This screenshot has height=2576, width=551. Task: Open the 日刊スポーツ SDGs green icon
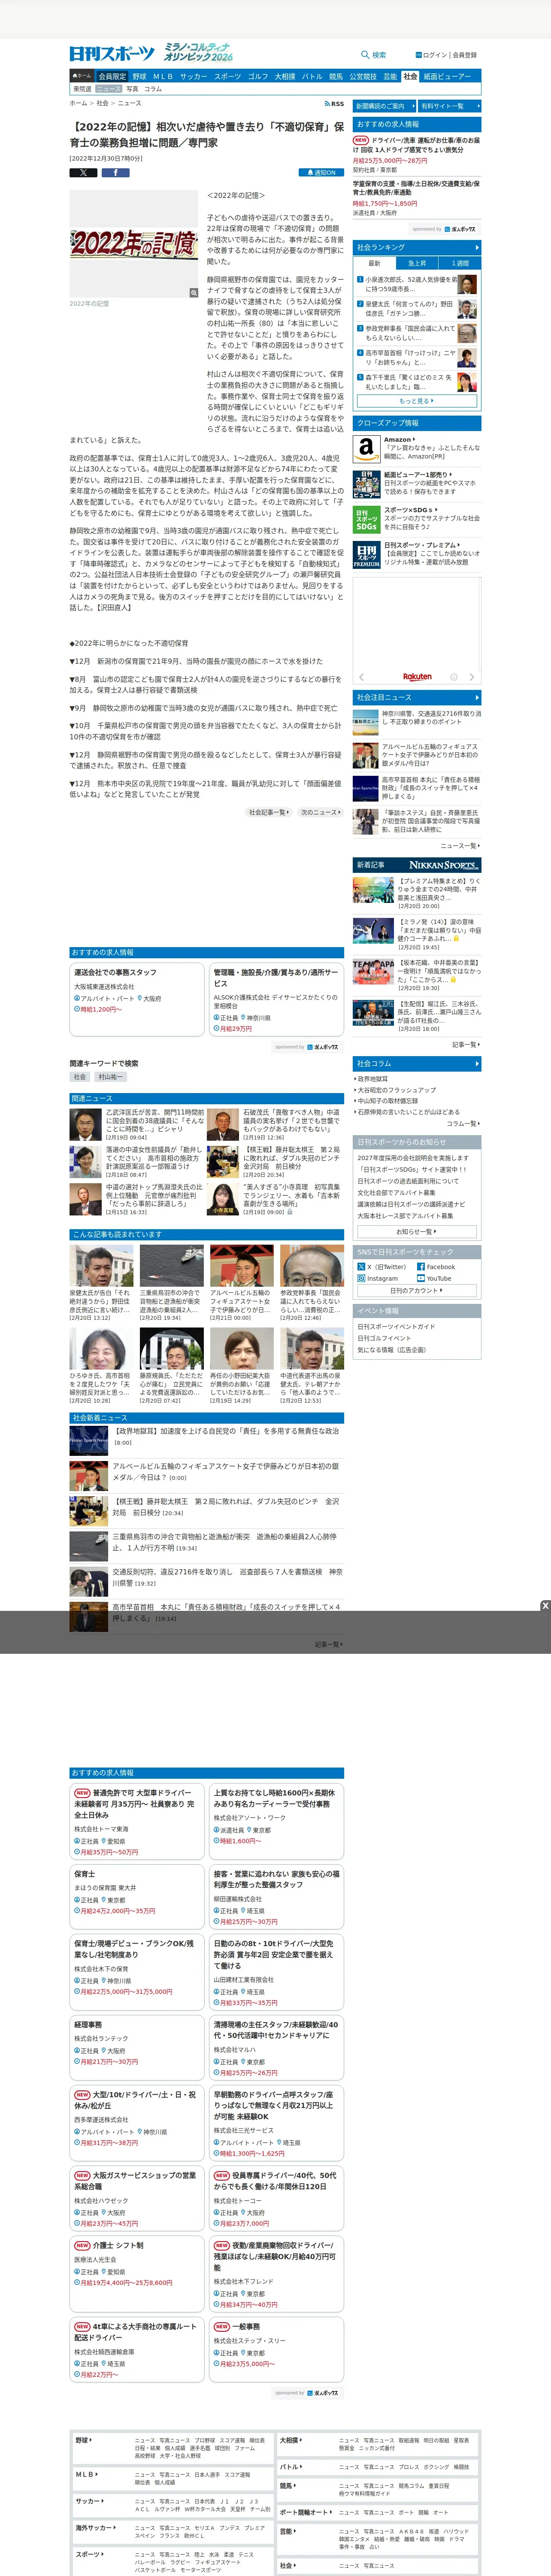pyautogui.click(x=366, y=519)
